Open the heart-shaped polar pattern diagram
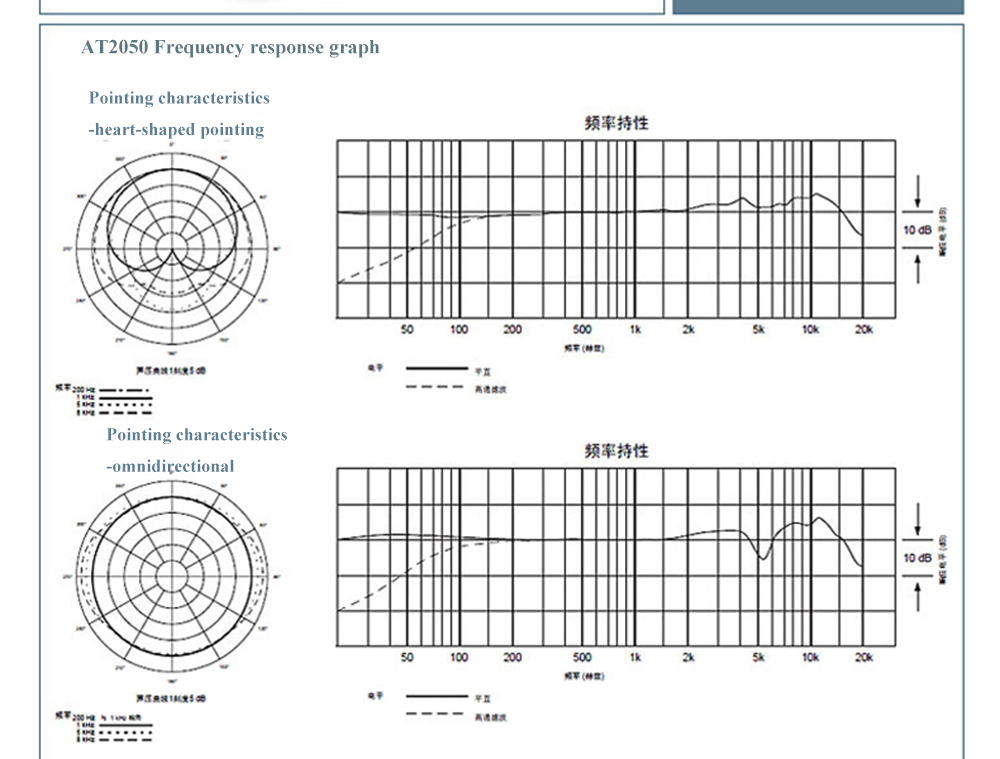The height and width of the screenshot is (759, 1000). 172,249
